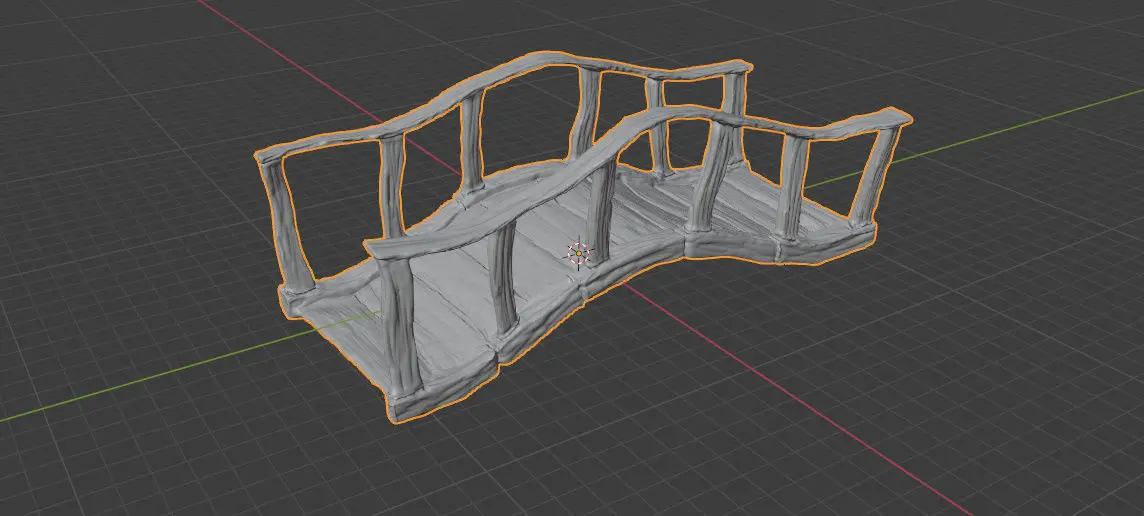Image resolution: width=1144 pixels, height=516 pixels.
Task: Click the 3D cursor crosshair on the bridge
Action: [x=579, y=253]
